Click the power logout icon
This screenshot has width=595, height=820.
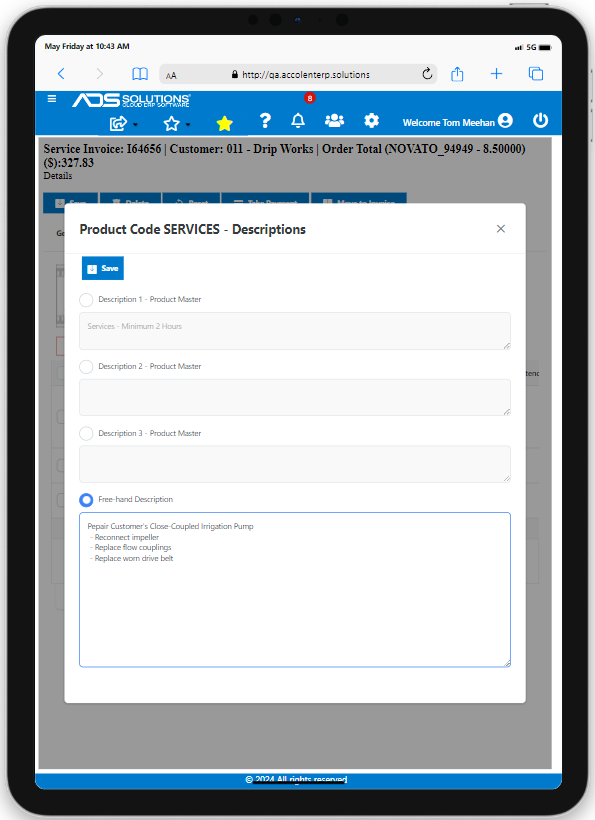point(540,121)
